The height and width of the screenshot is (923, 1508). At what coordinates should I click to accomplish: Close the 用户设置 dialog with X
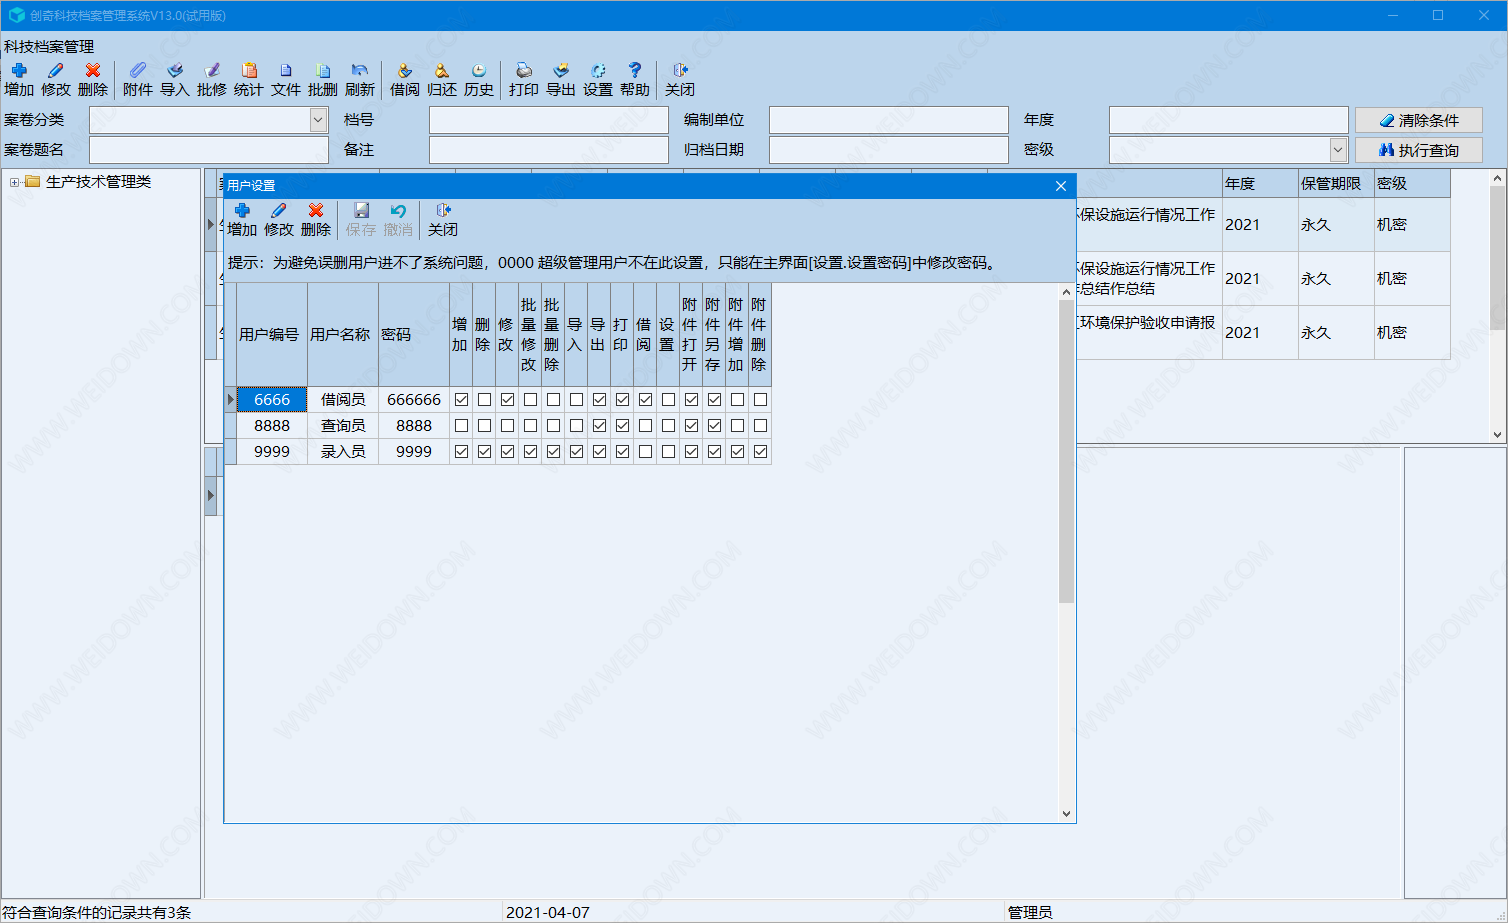1061,186
